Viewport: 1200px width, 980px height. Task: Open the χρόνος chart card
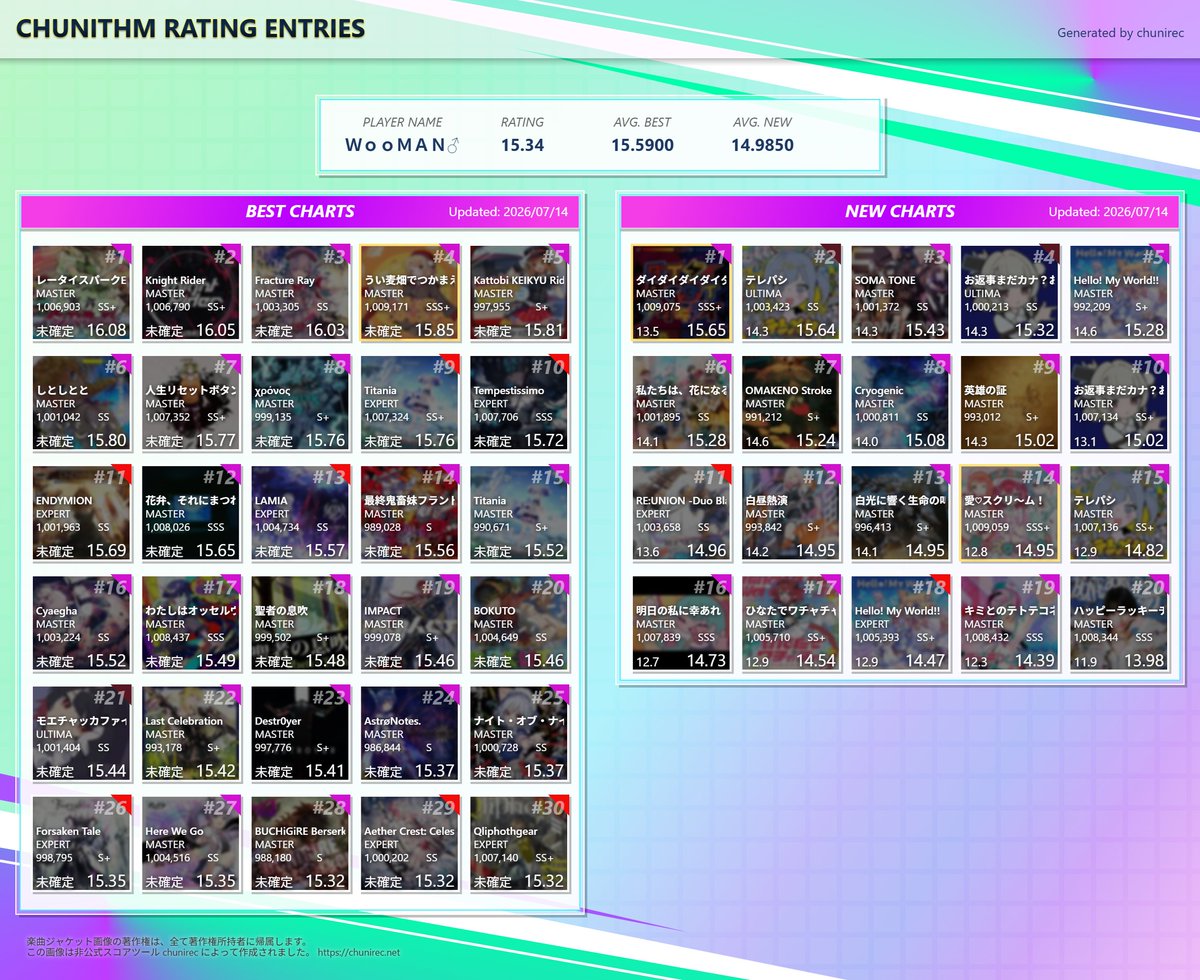pyautogui.click(x=300, y=404)
